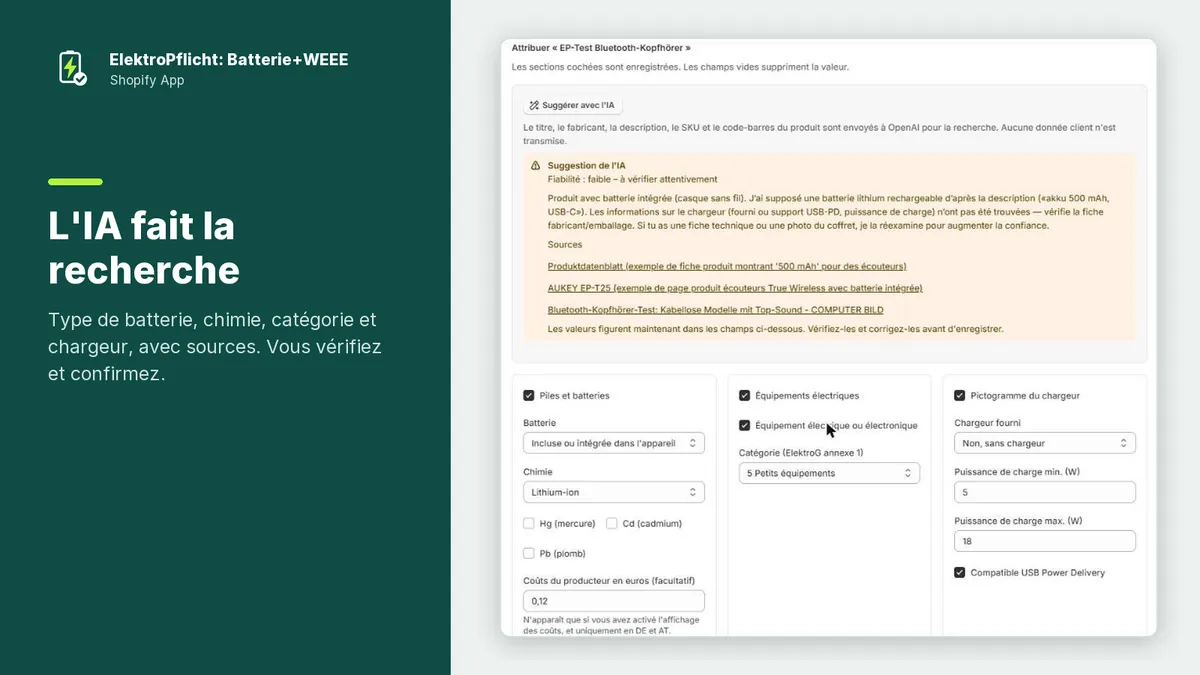Open the Batterie dropdown
The width and height of the screenshot is (1200, 675).
click(614, 443)
